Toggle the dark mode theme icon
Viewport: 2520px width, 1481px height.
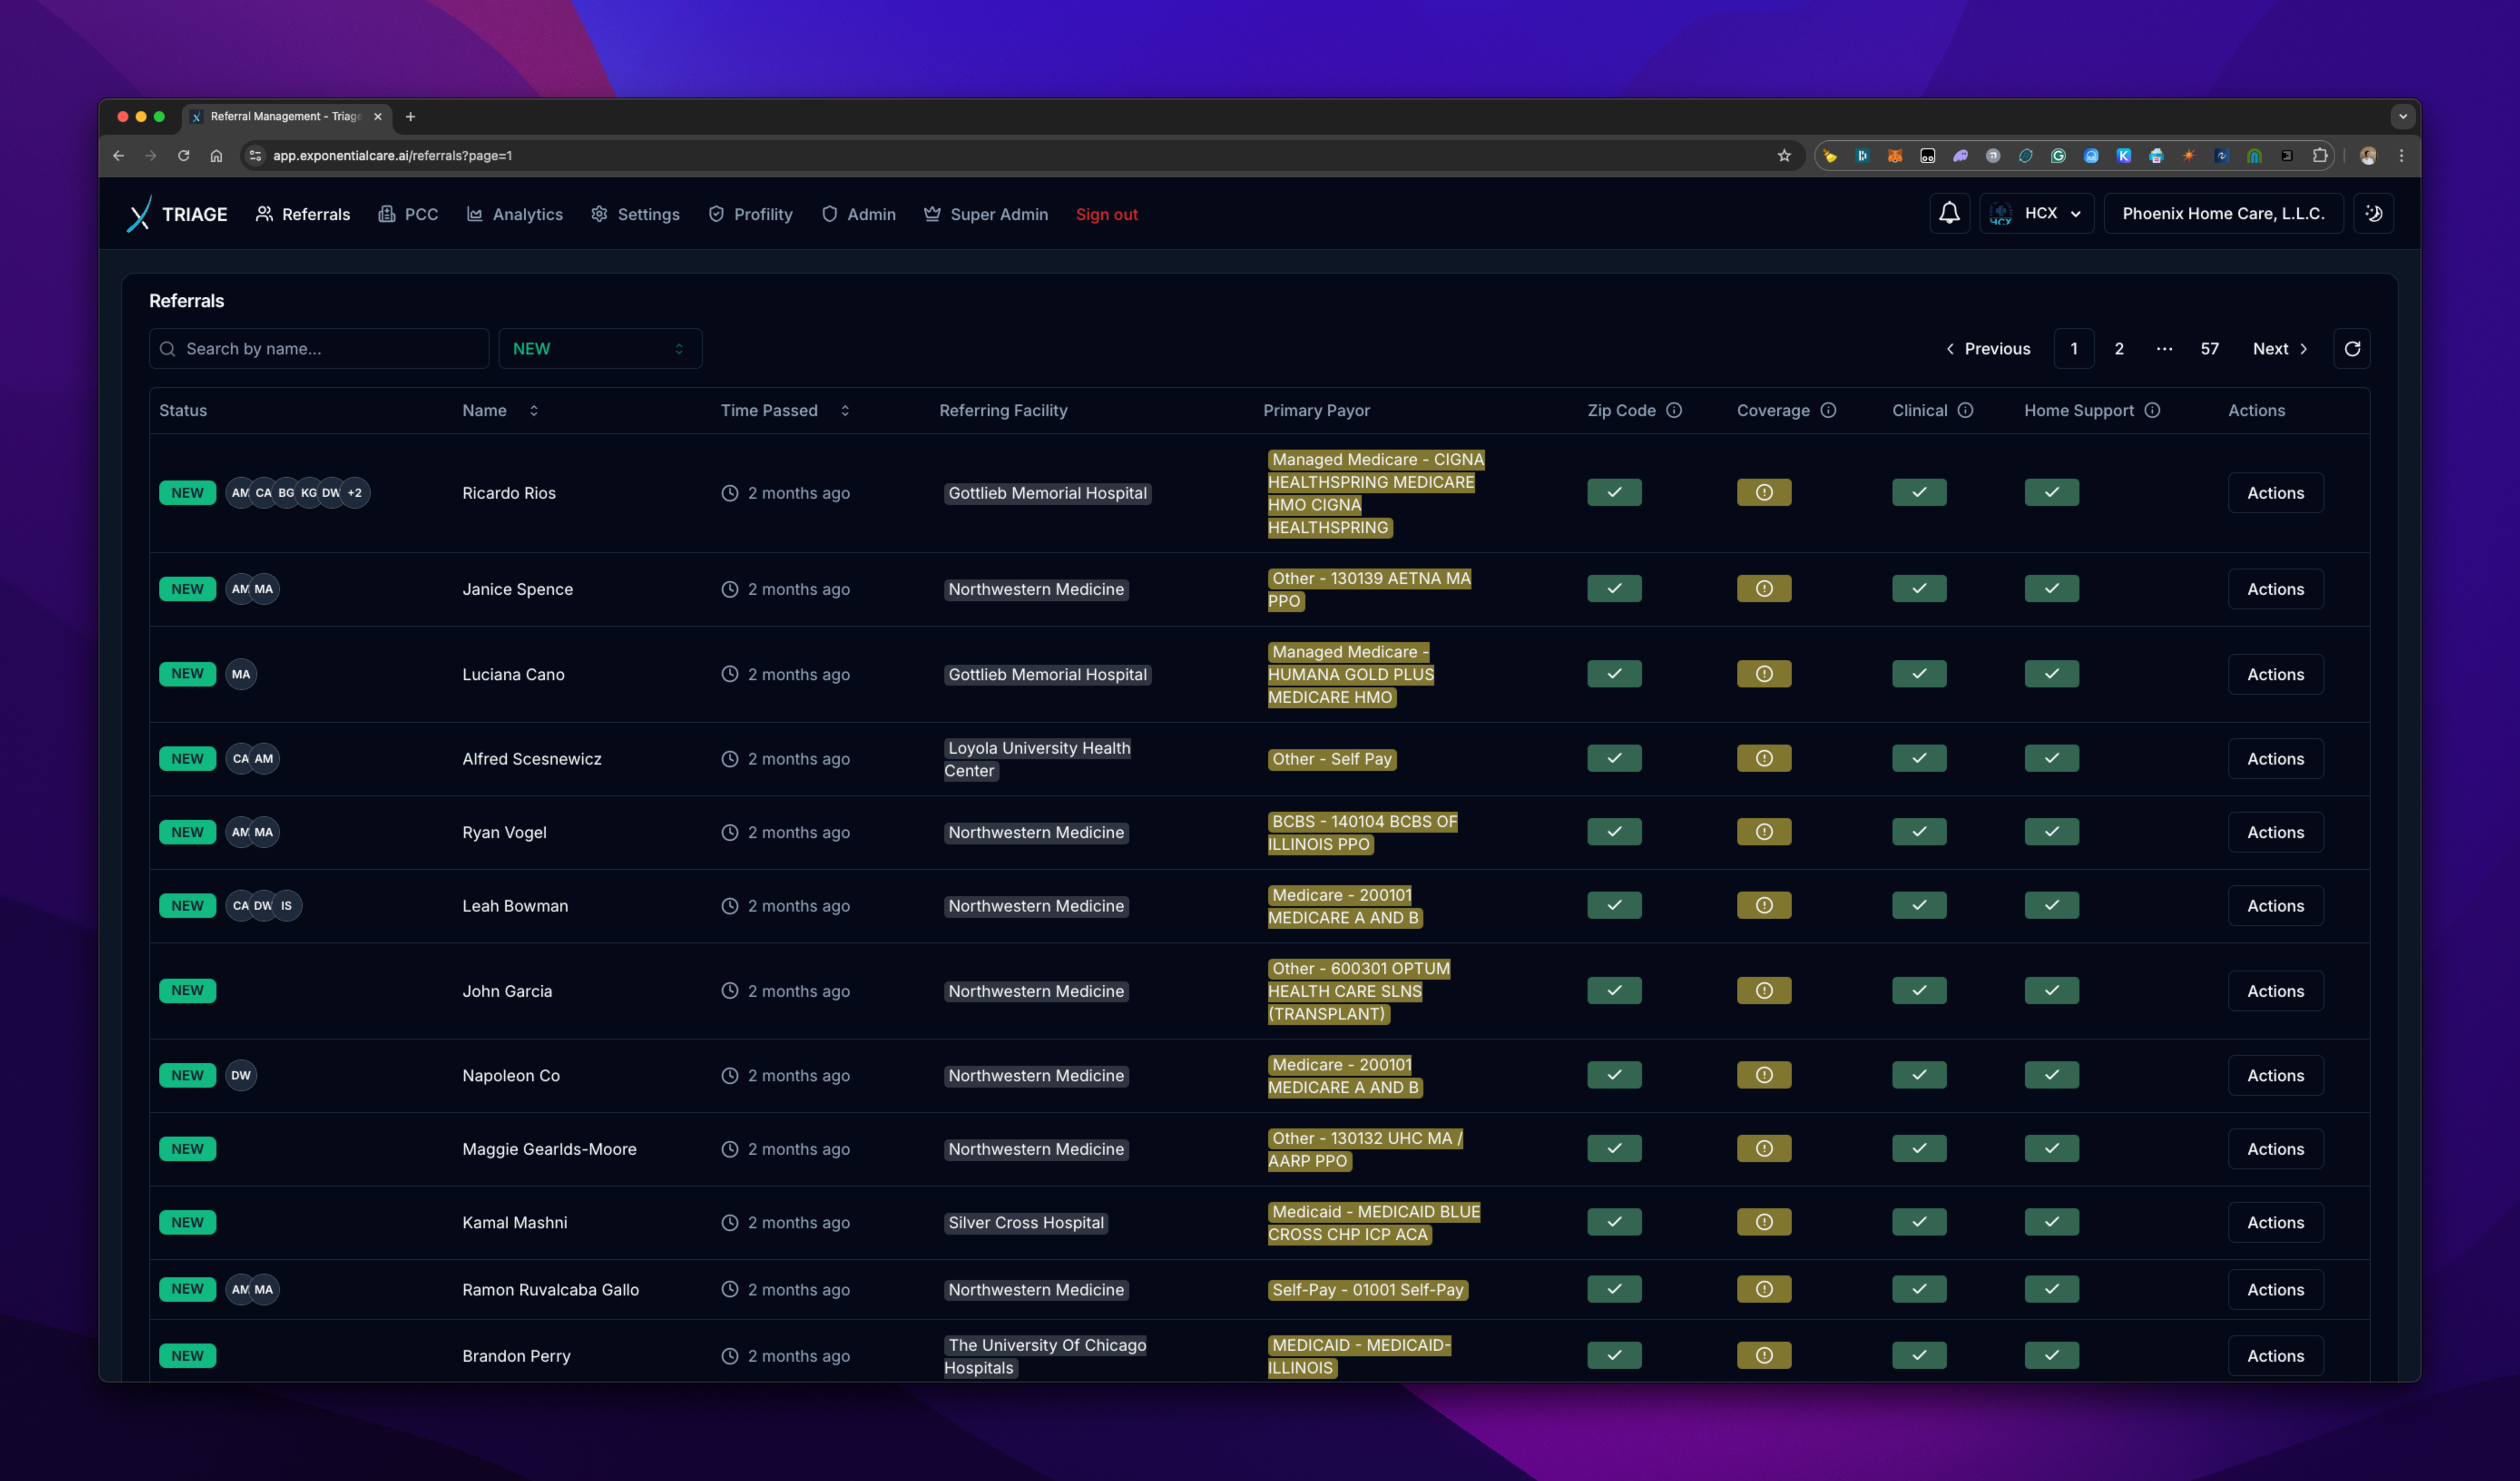pos(2374,213)
